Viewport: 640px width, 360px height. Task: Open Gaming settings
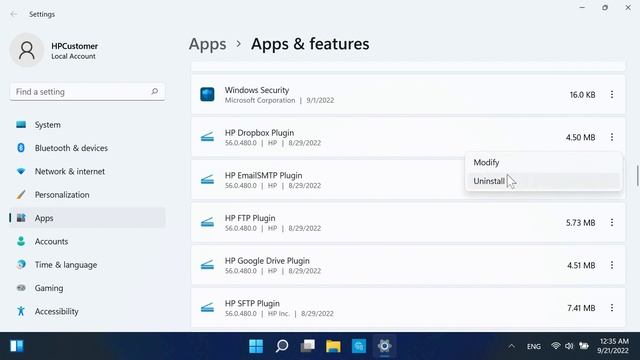pos(87,288)
